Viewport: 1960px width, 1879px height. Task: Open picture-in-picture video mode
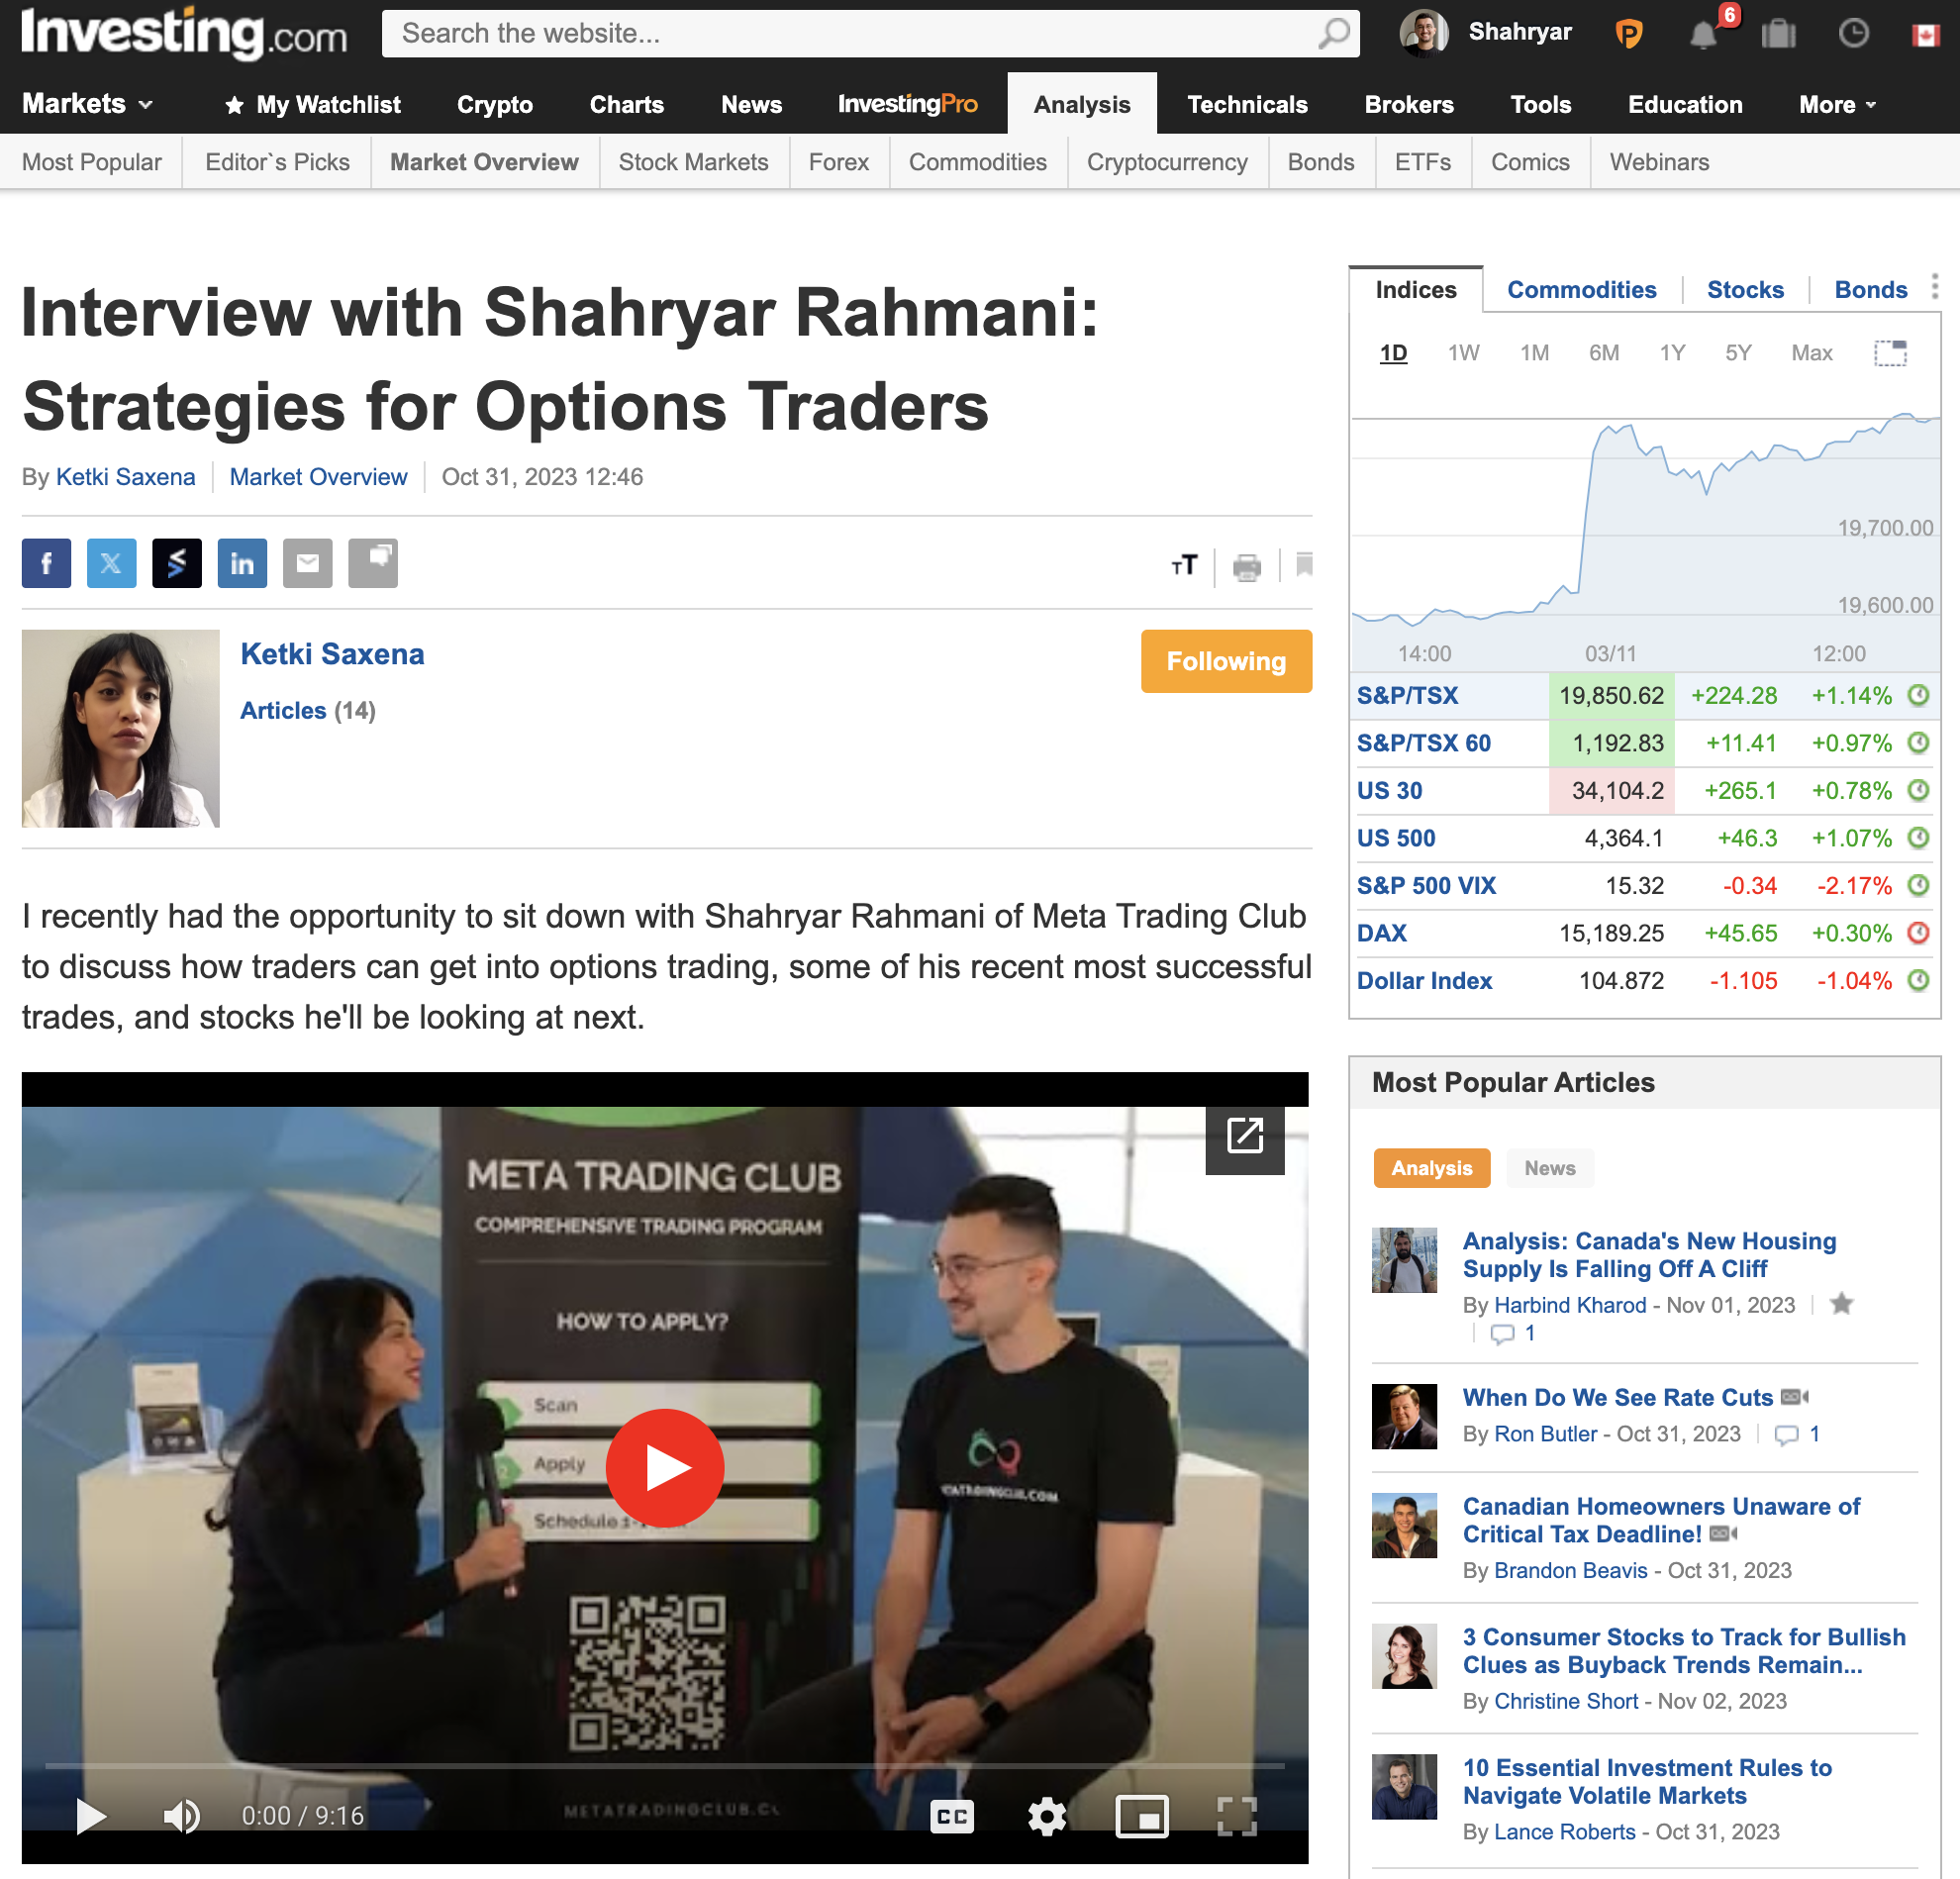coord(1142,1816)
